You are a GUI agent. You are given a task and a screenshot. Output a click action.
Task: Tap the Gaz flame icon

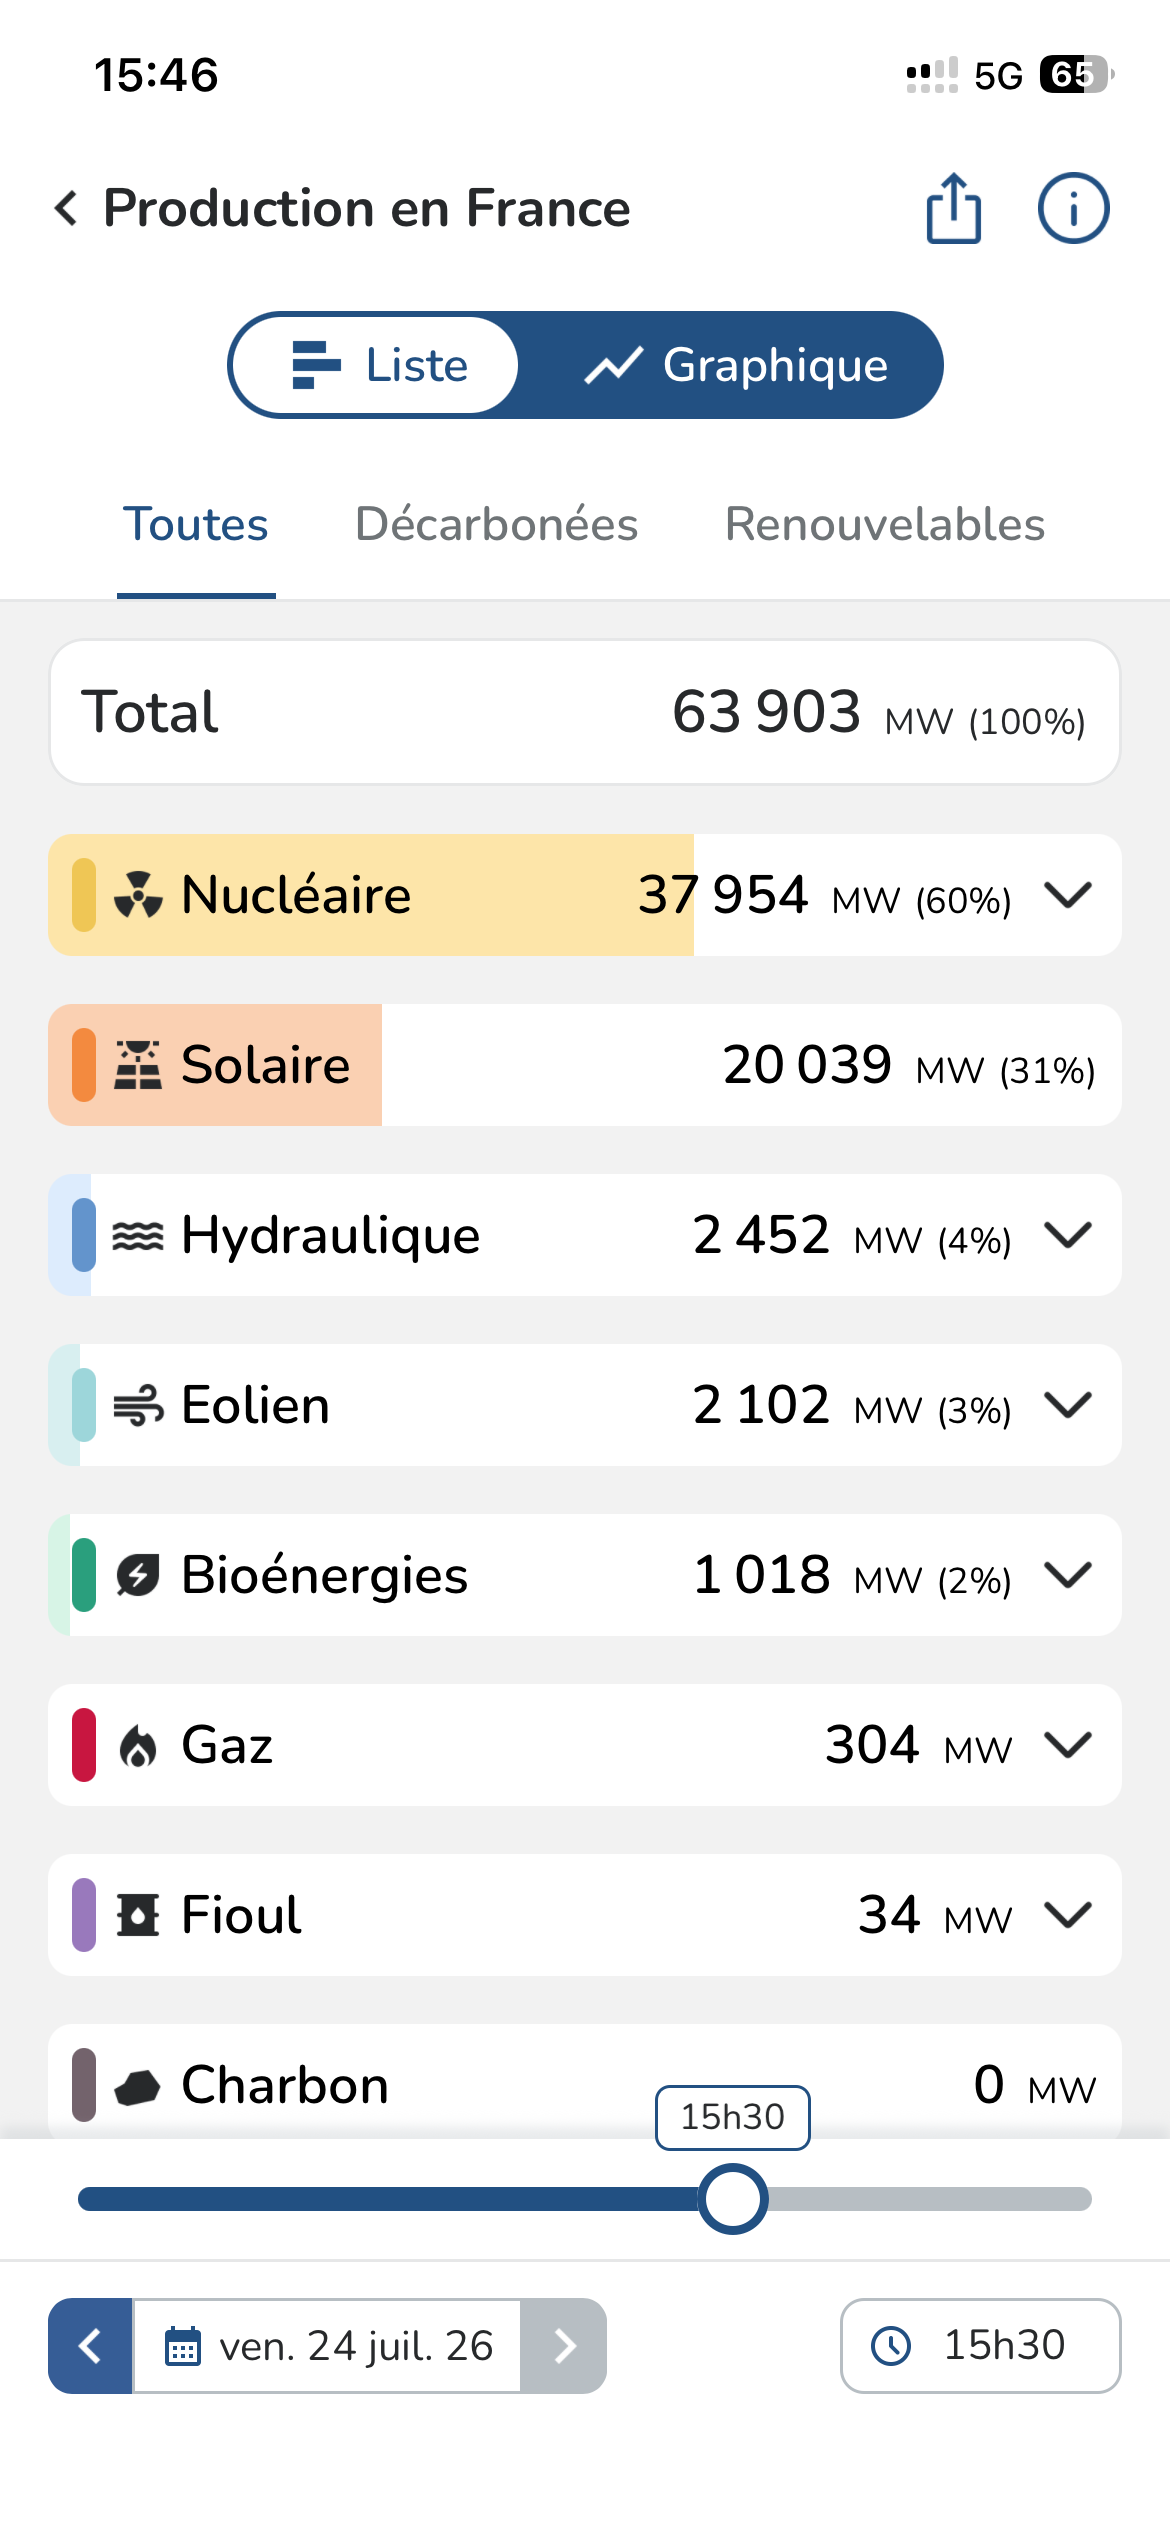pos(138,1746)
